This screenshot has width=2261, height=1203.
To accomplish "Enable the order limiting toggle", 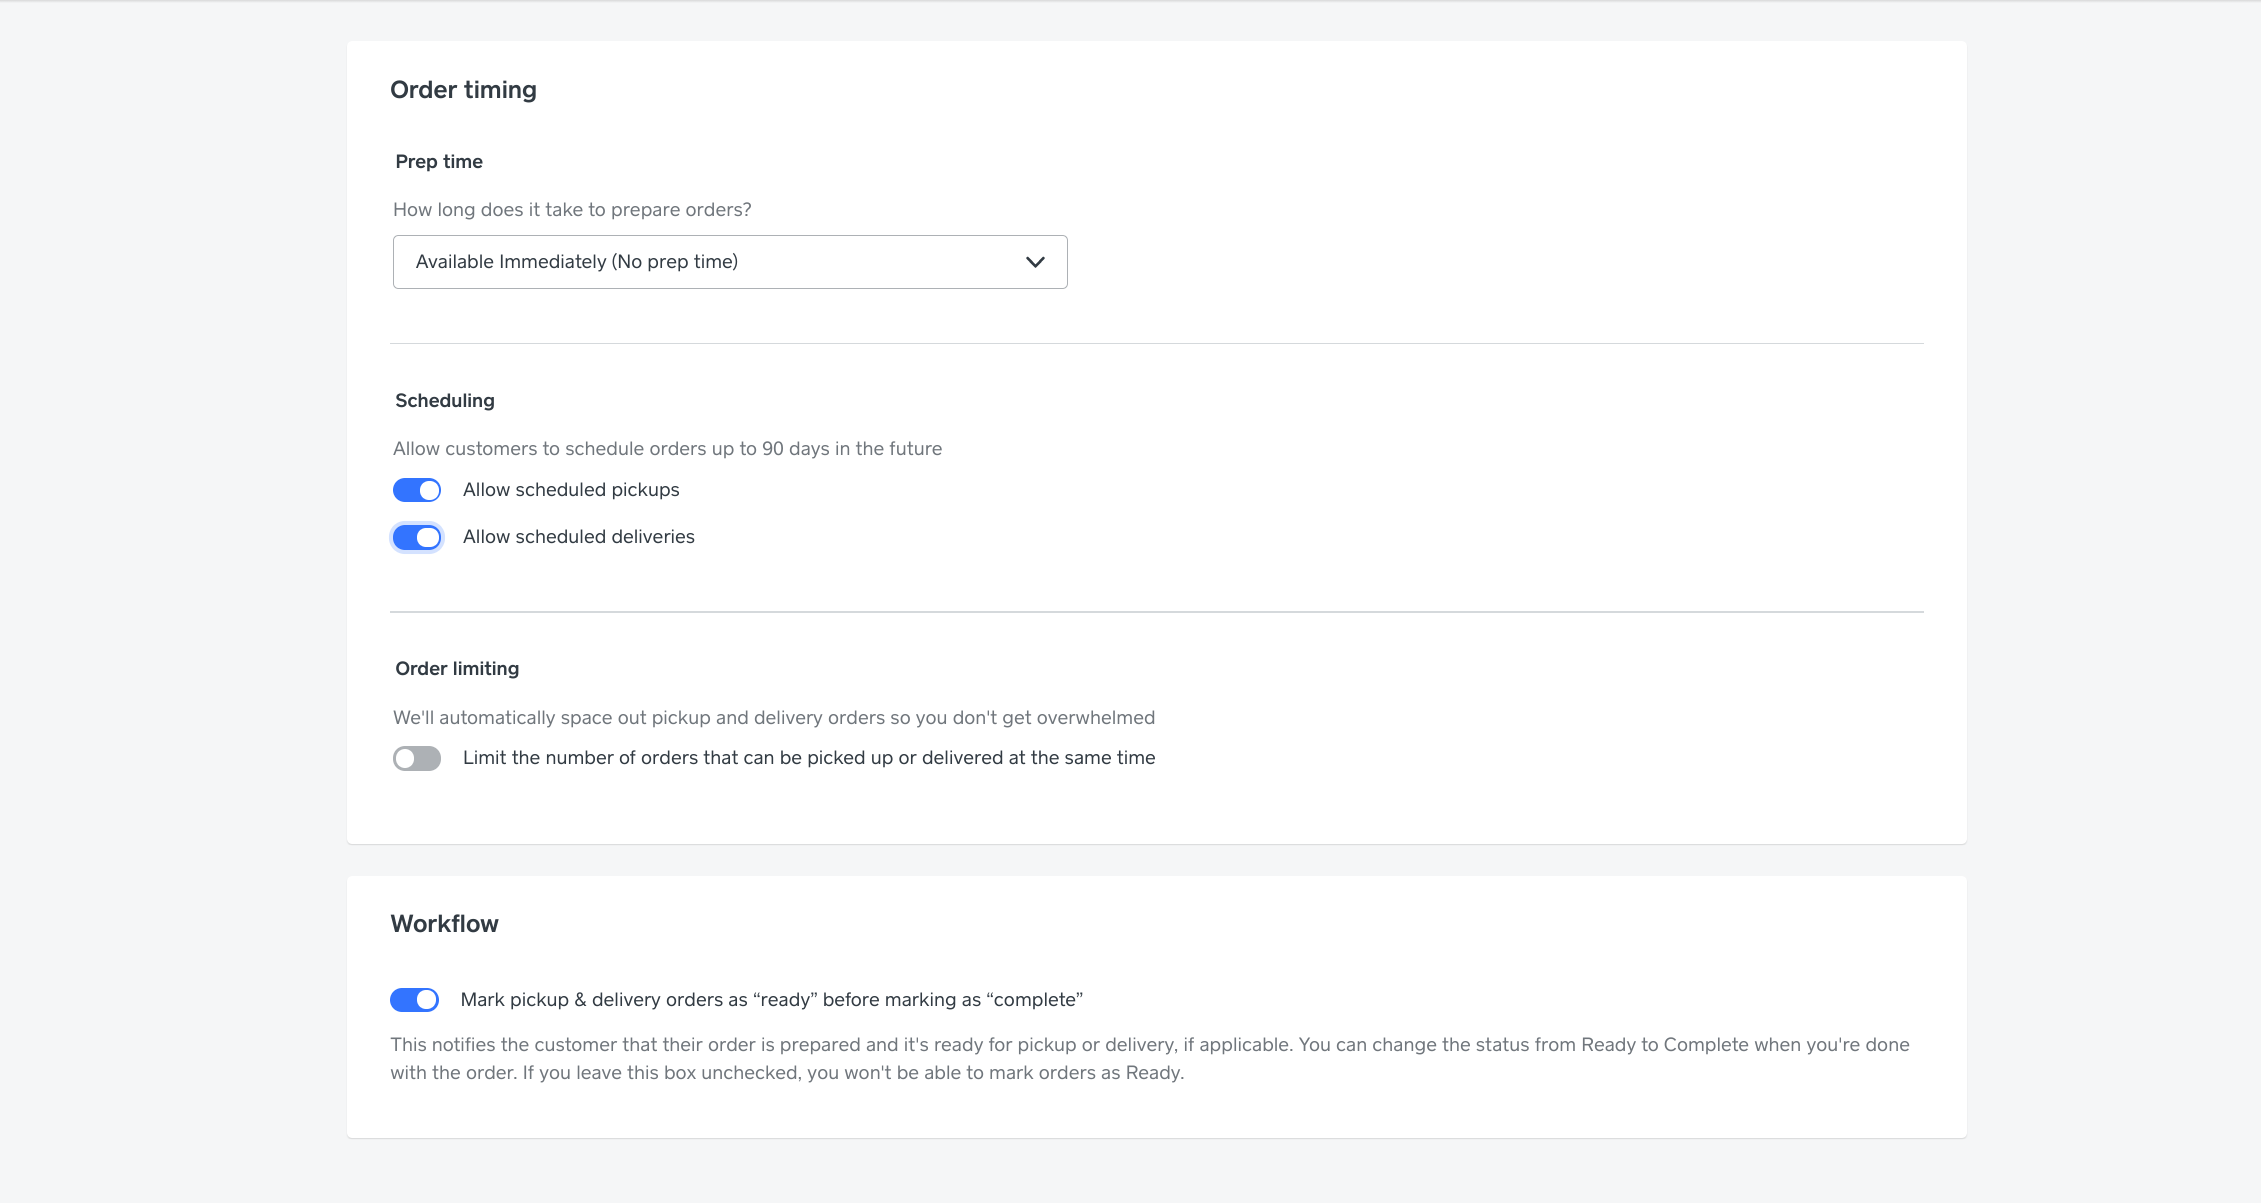I will 417,758.
